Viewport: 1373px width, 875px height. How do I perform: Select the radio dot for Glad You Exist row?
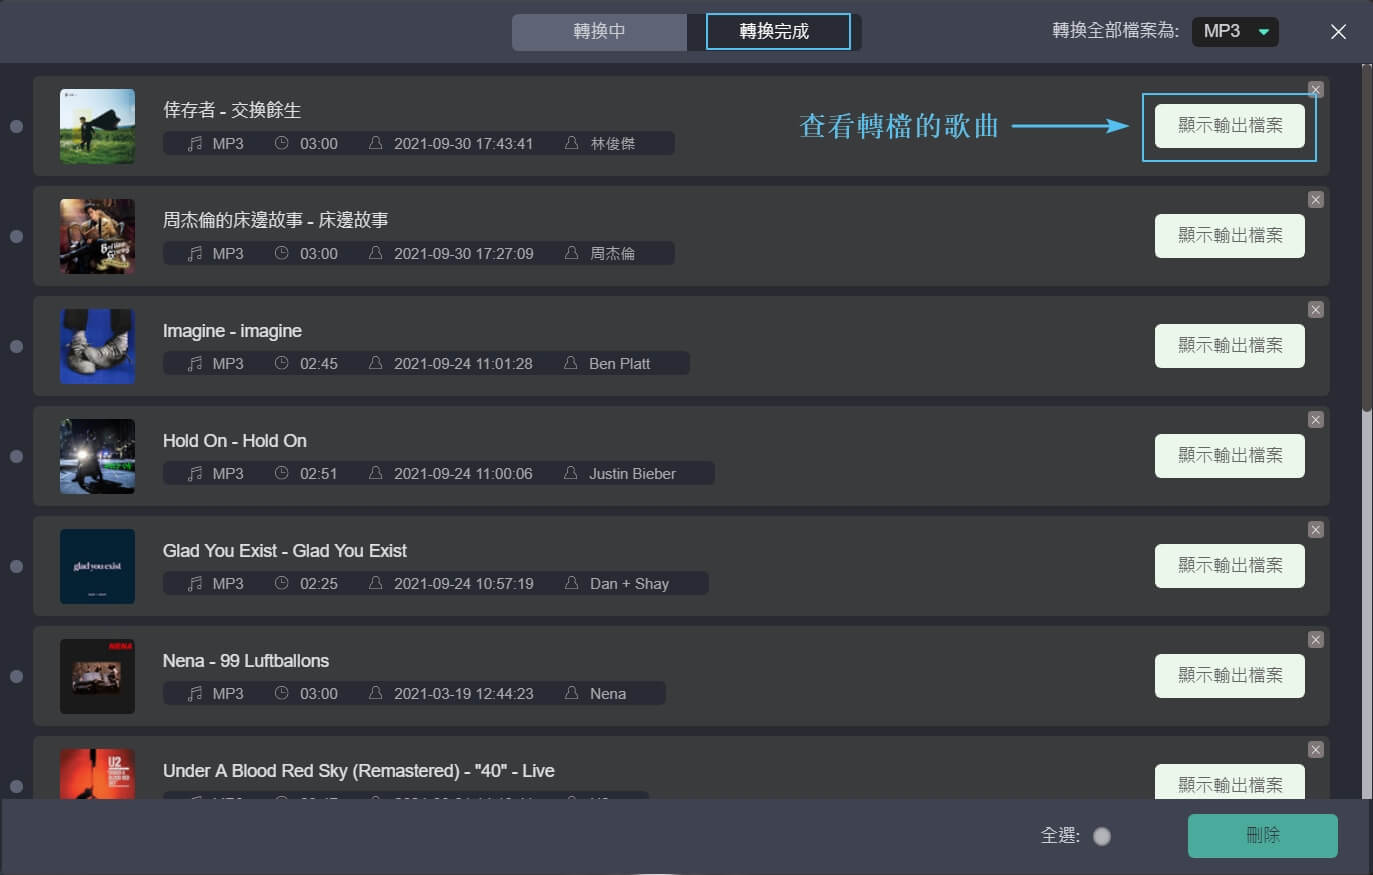pos(16,566)
